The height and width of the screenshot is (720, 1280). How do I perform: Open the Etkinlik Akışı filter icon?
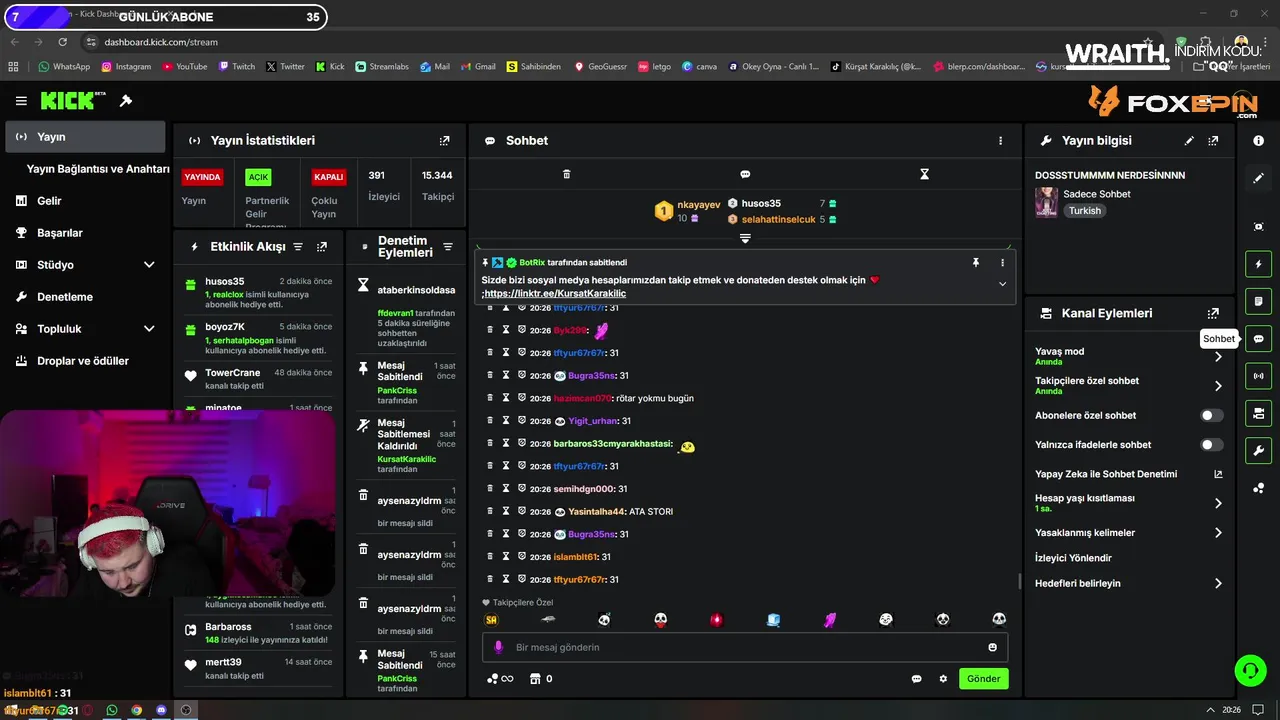tap(297, 247)
